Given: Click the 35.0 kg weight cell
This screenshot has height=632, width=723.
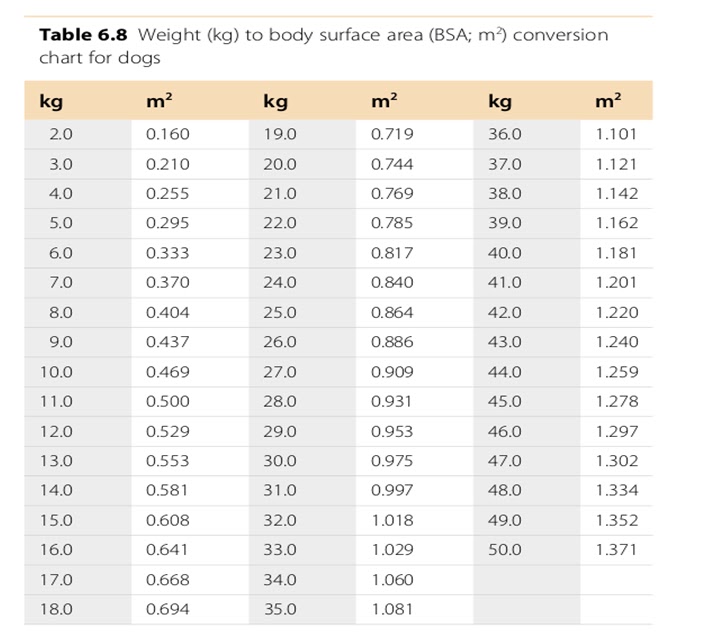Looking at the screenshot, I should (280, 609).
